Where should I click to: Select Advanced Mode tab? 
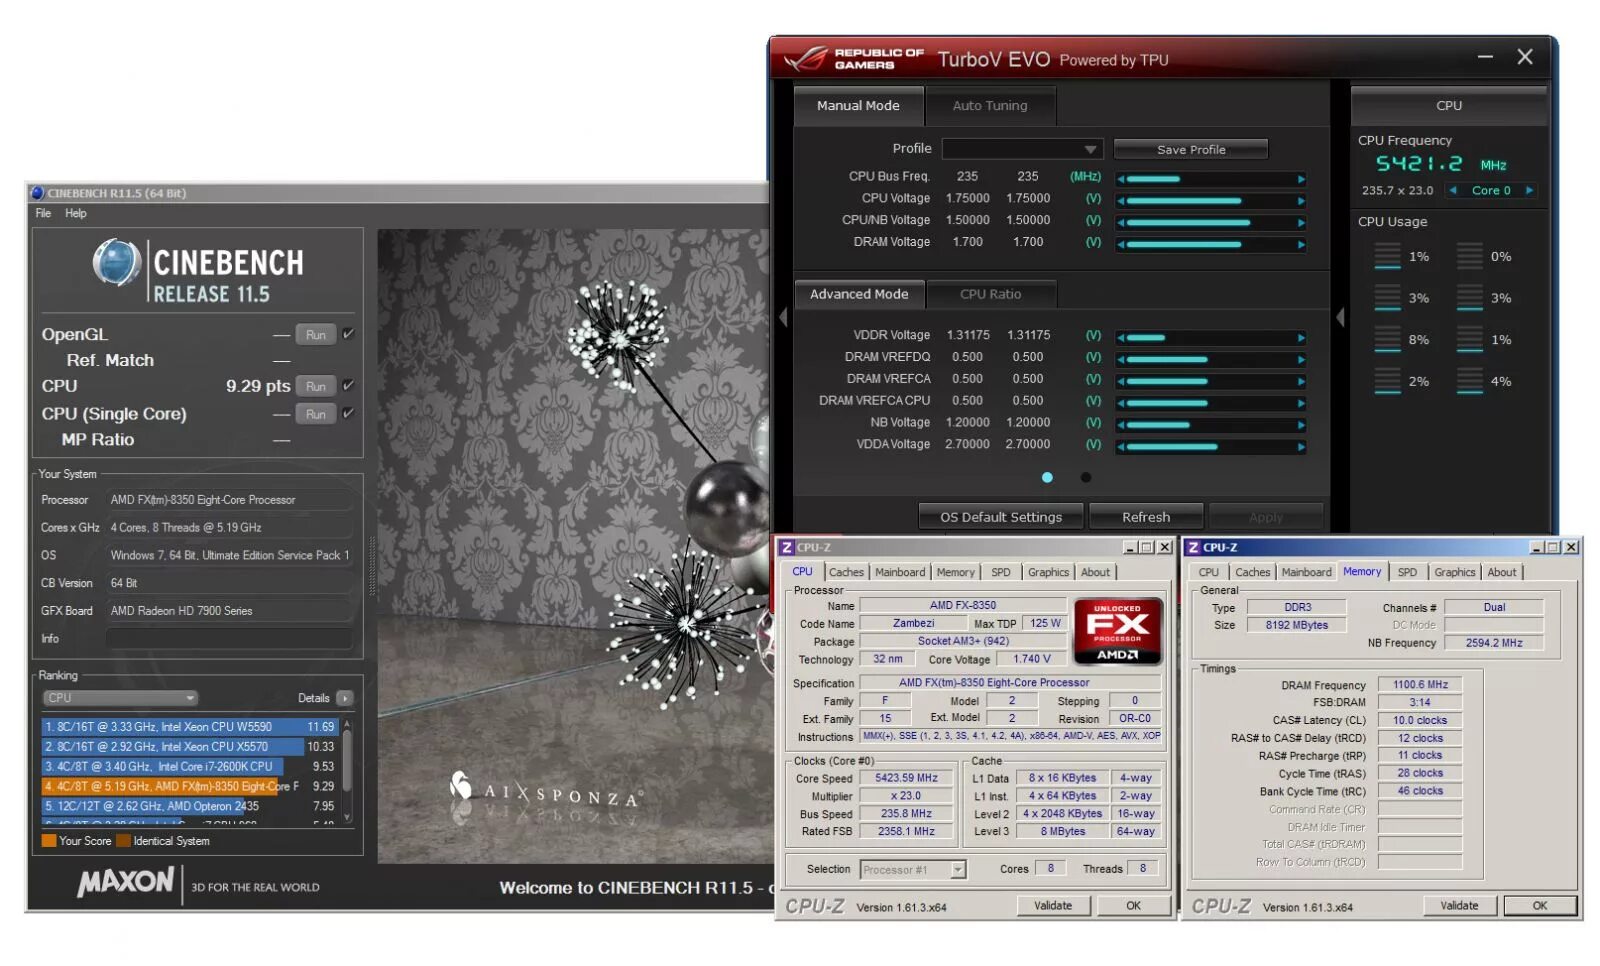859,294
